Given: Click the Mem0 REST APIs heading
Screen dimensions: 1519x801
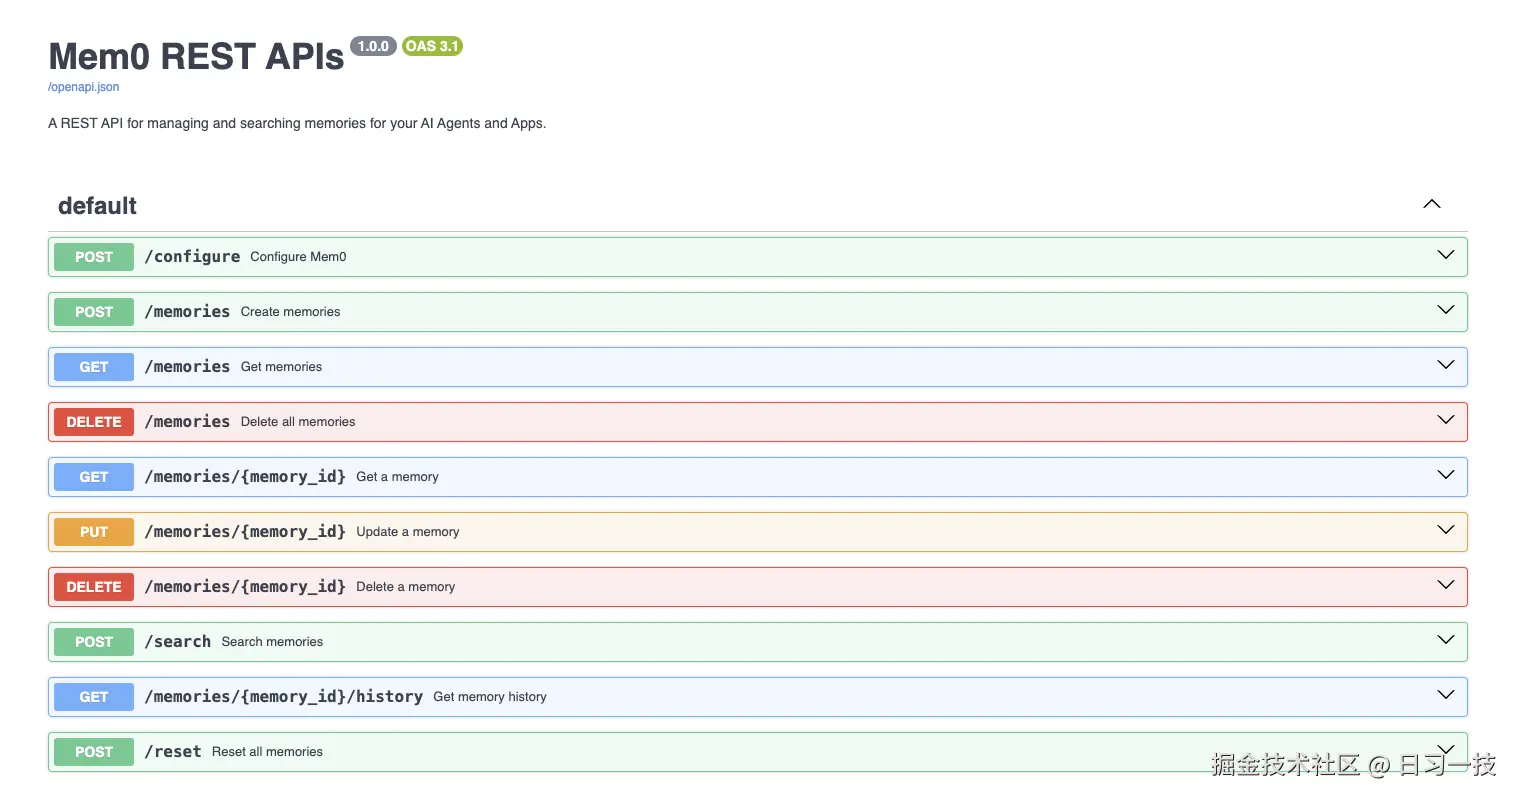Looking at the screenshot, I should coord(195,56).
